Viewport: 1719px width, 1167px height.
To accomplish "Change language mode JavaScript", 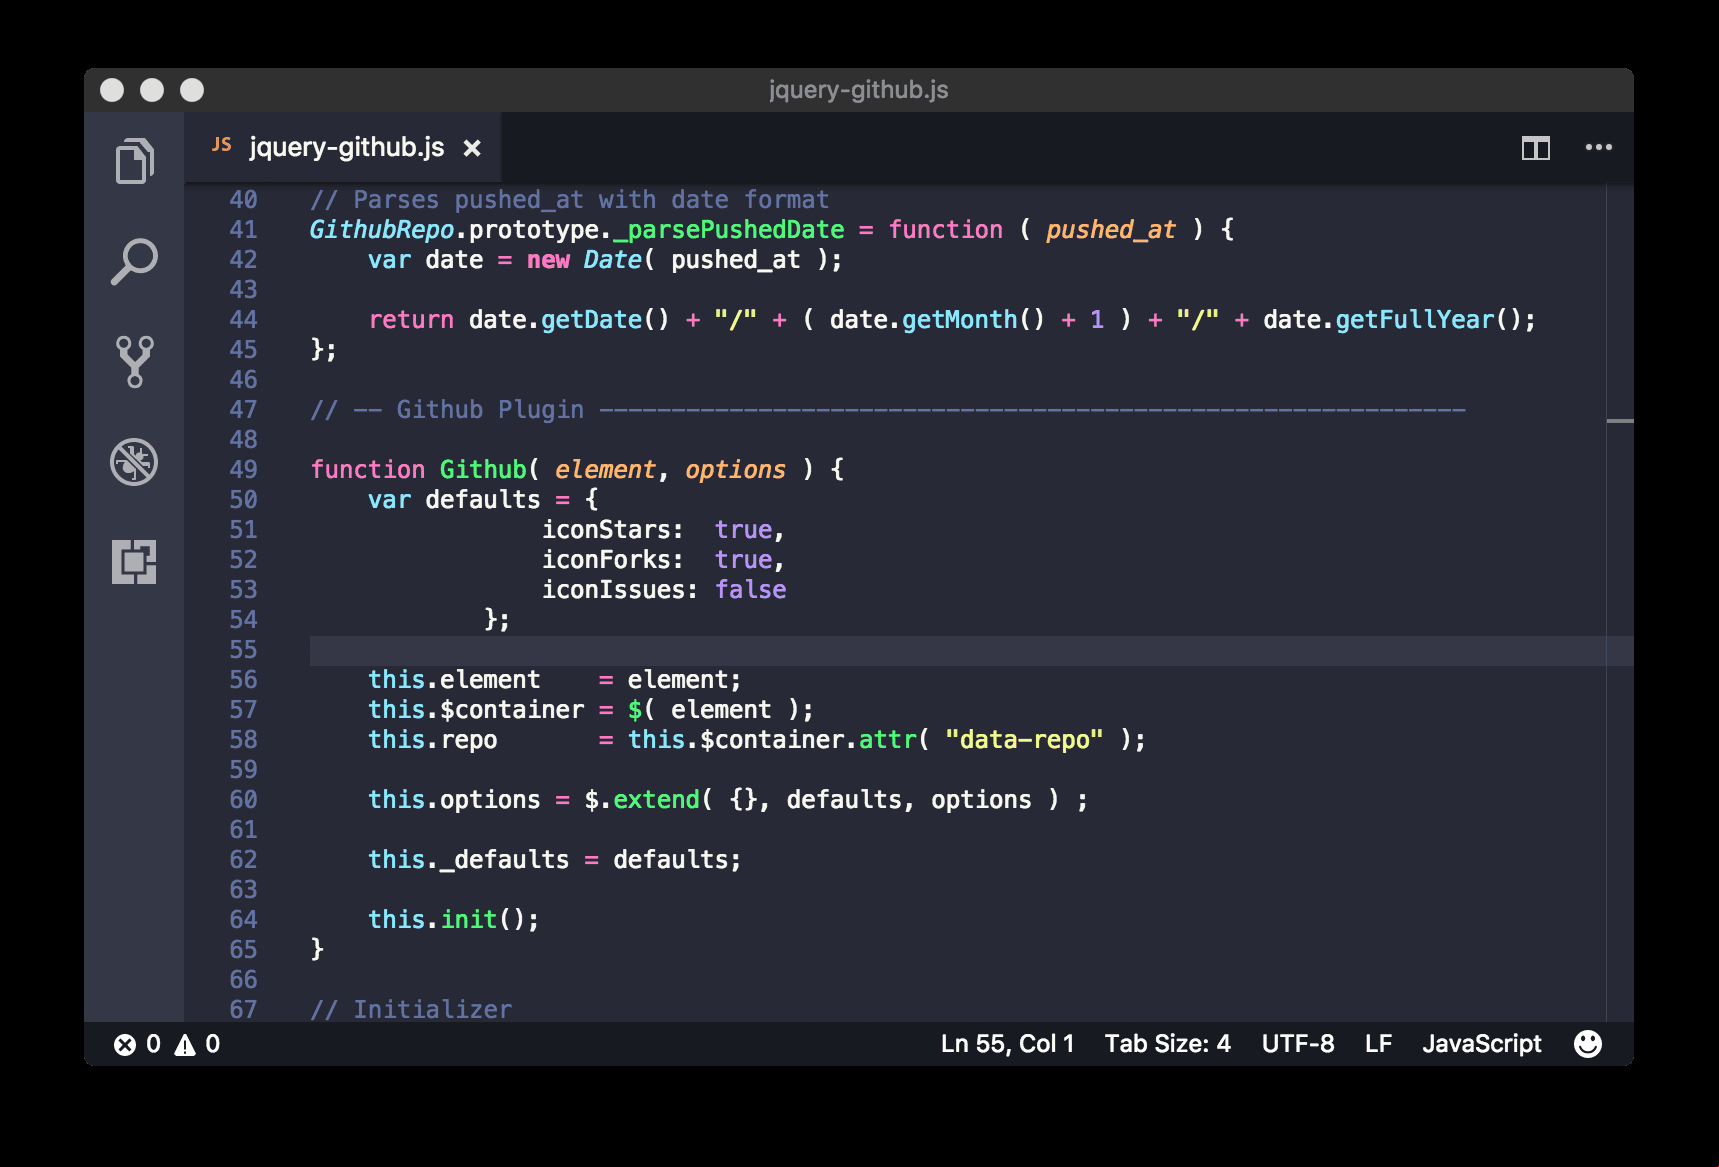I will (1482, 1044).
